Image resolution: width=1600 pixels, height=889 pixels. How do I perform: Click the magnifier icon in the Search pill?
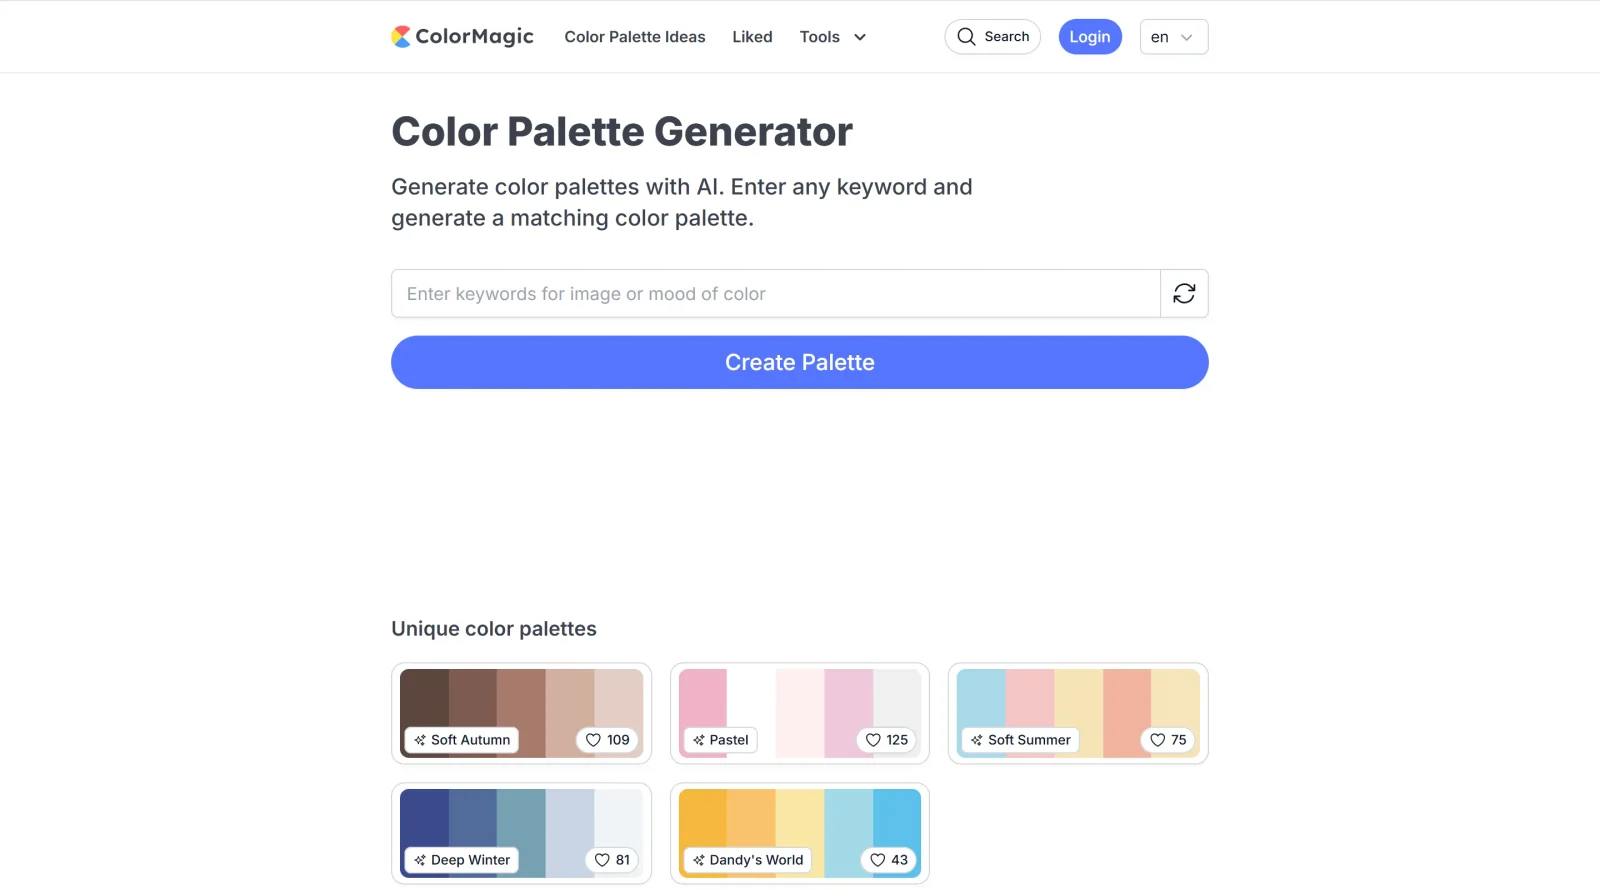966,36
